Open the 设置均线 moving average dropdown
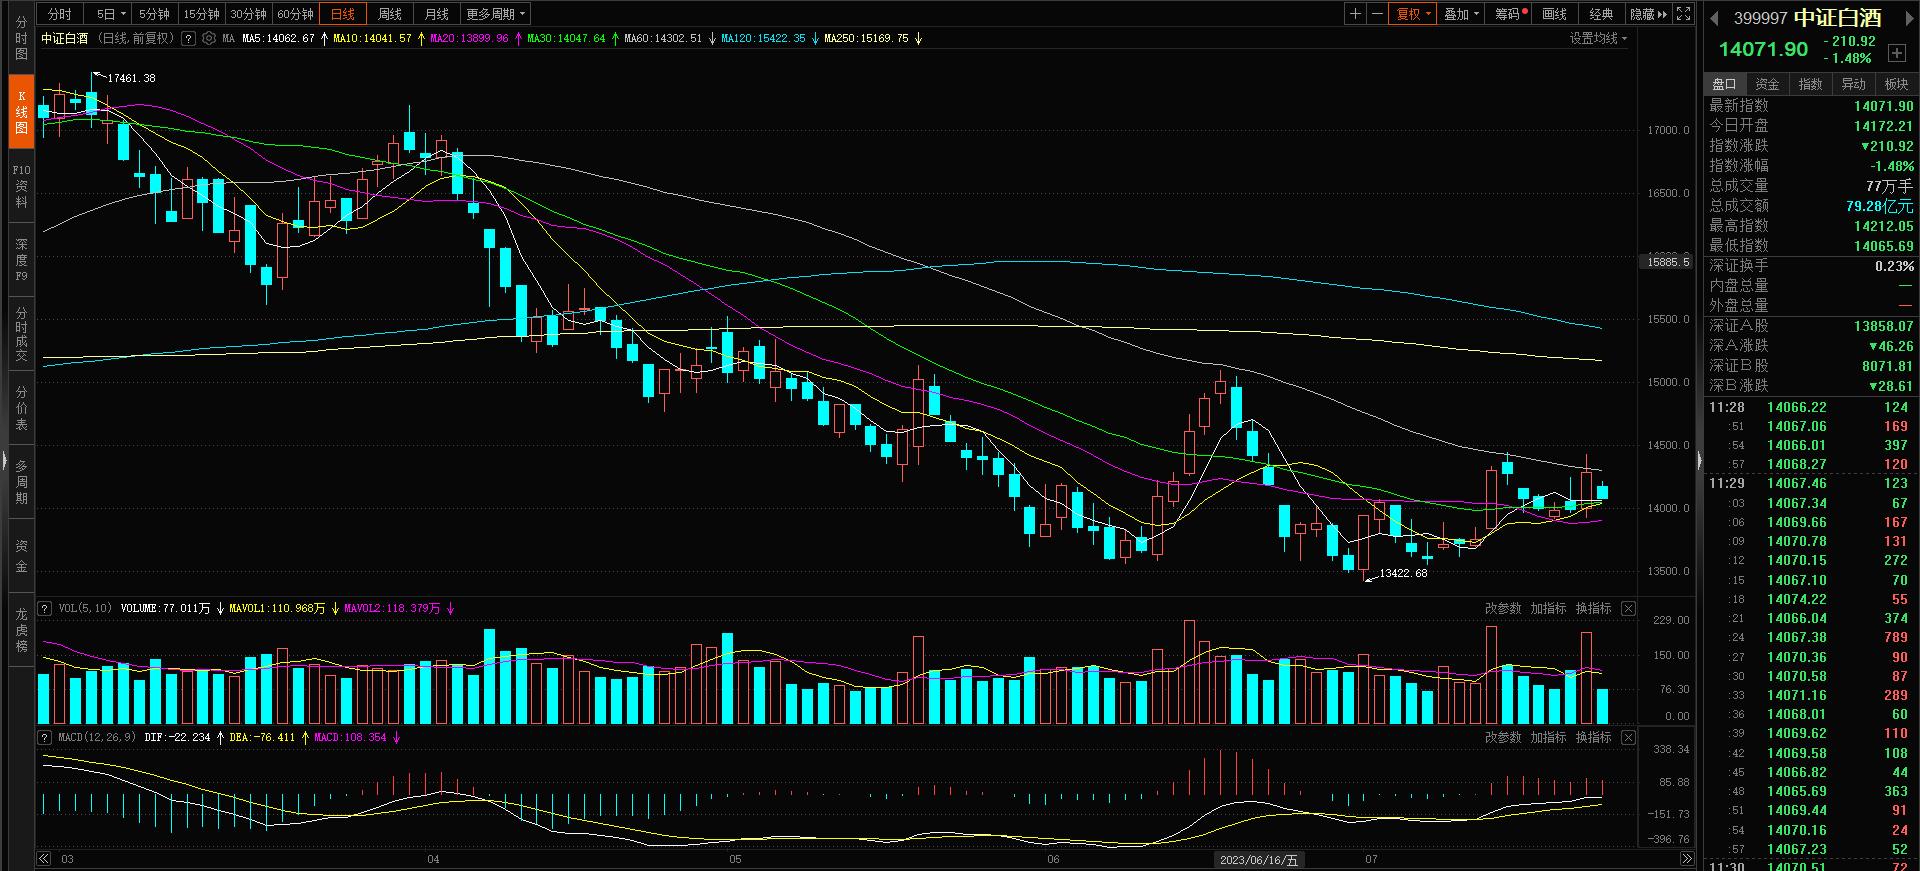 point(1597,39)
